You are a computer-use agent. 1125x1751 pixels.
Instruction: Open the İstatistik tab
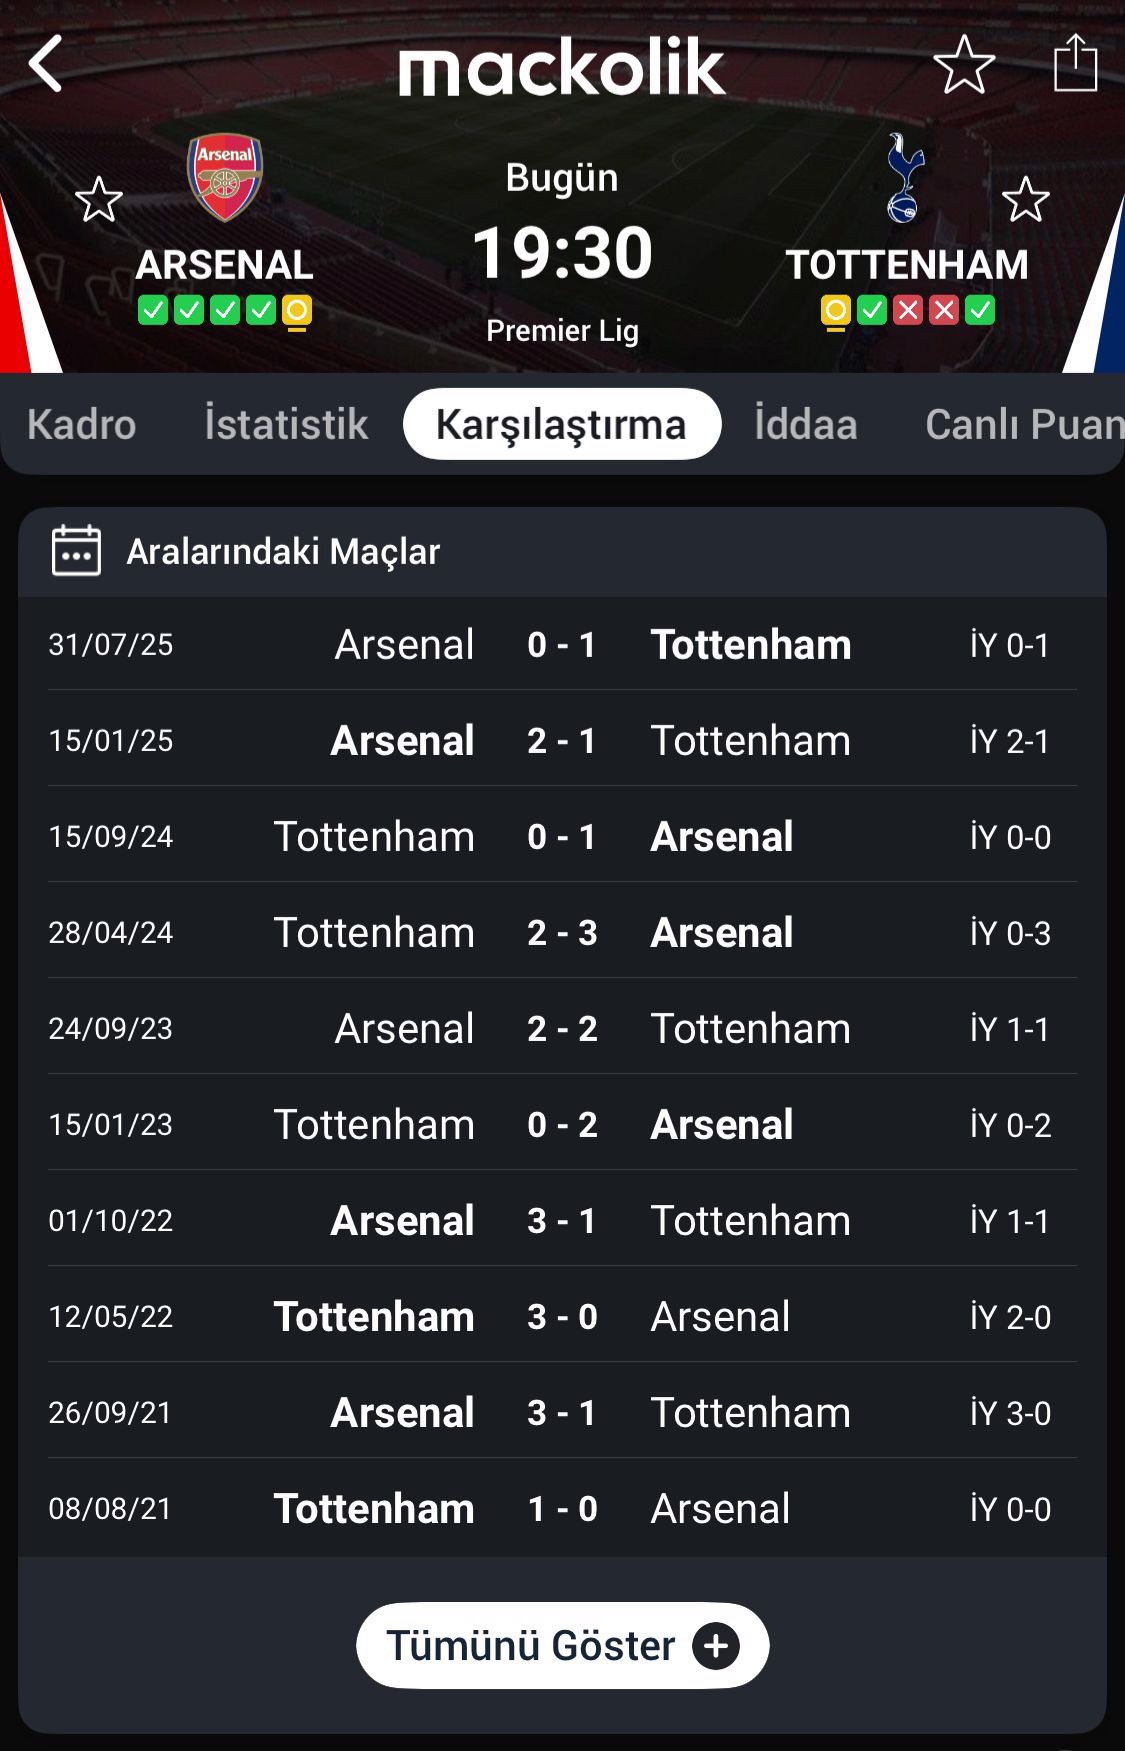[x=286, y=425]
